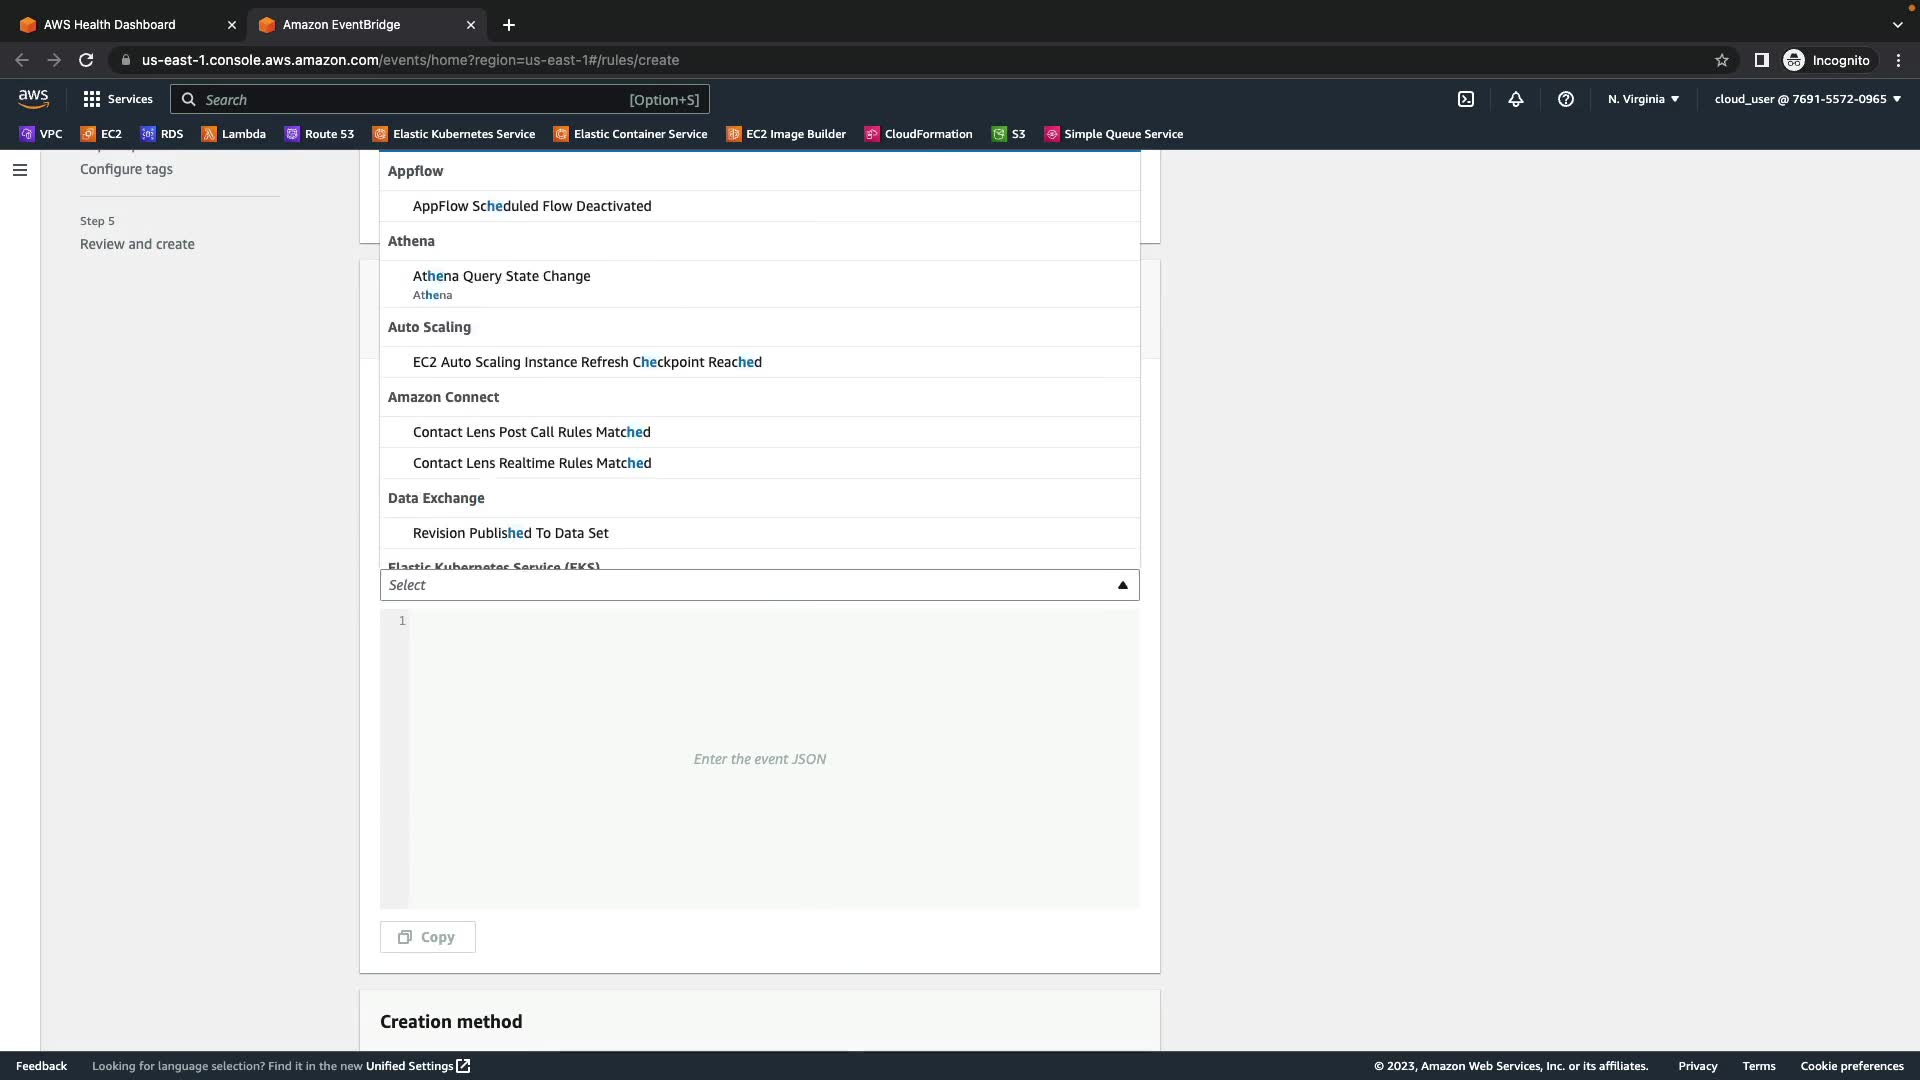Expand the N. Virginia region dropdown
Viewport: 1920px width, 1080px height.
(x=1643, y=99)
